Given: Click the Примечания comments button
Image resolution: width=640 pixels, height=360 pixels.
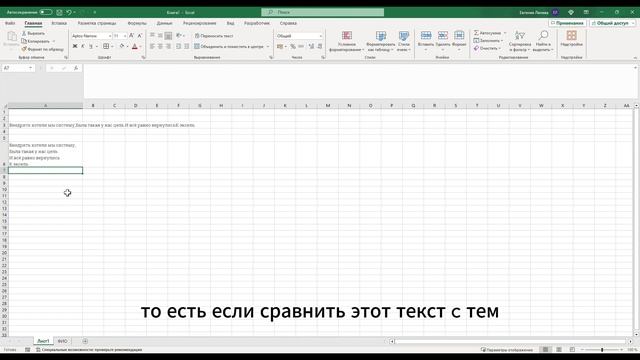Looking at the screenshot, I should (x=567, y=23).
